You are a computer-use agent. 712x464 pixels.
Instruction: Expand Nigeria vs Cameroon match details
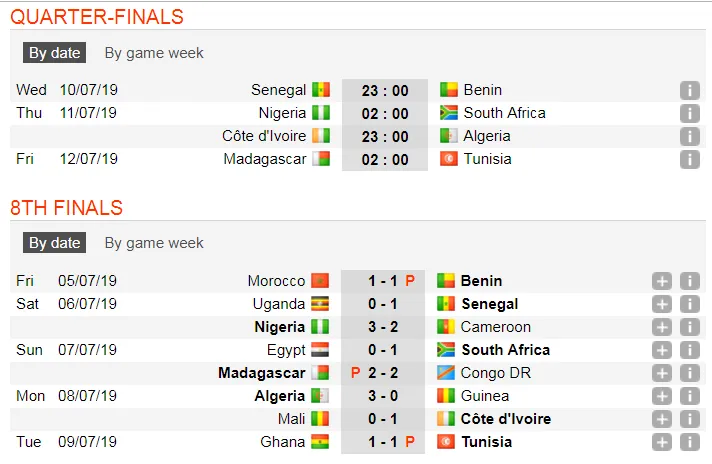[662, 327]
